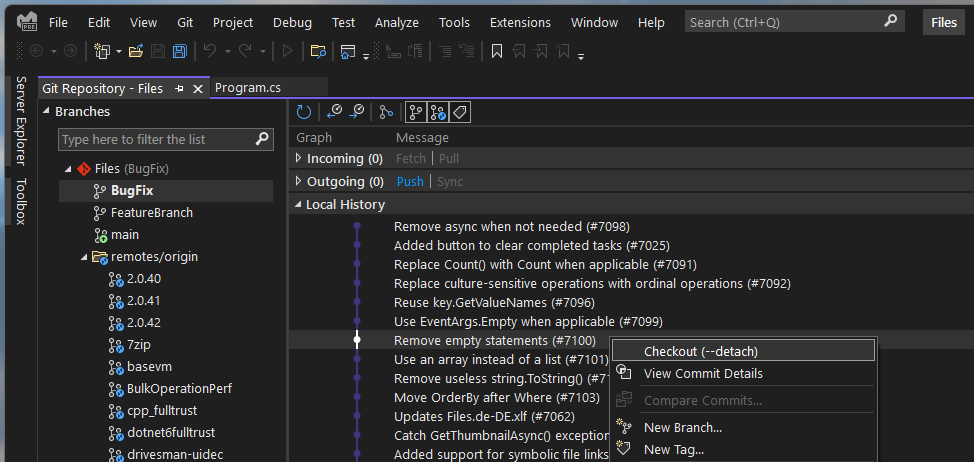Click the Open File folder icon
This screenshot has height=462, width=974.
(136, 52)
